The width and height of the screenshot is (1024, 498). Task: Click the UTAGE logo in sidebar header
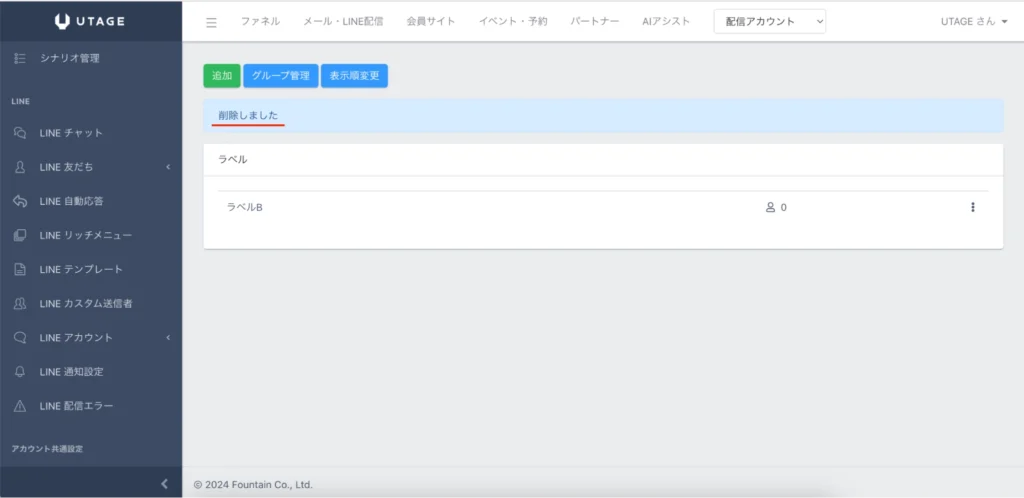coord(89,22)
